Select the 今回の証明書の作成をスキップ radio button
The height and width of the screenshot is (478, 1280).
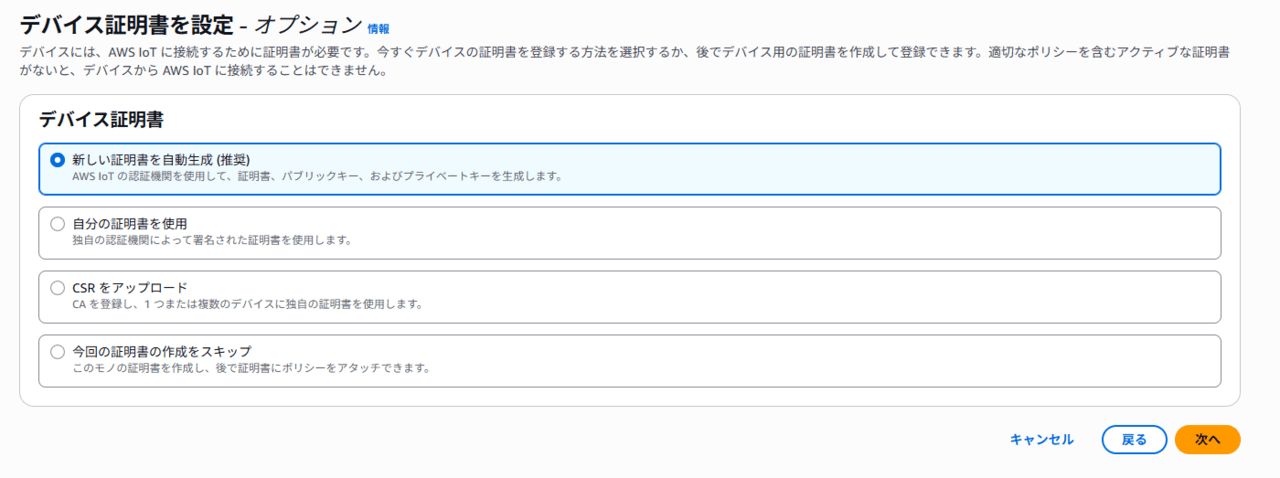(58, 352)
